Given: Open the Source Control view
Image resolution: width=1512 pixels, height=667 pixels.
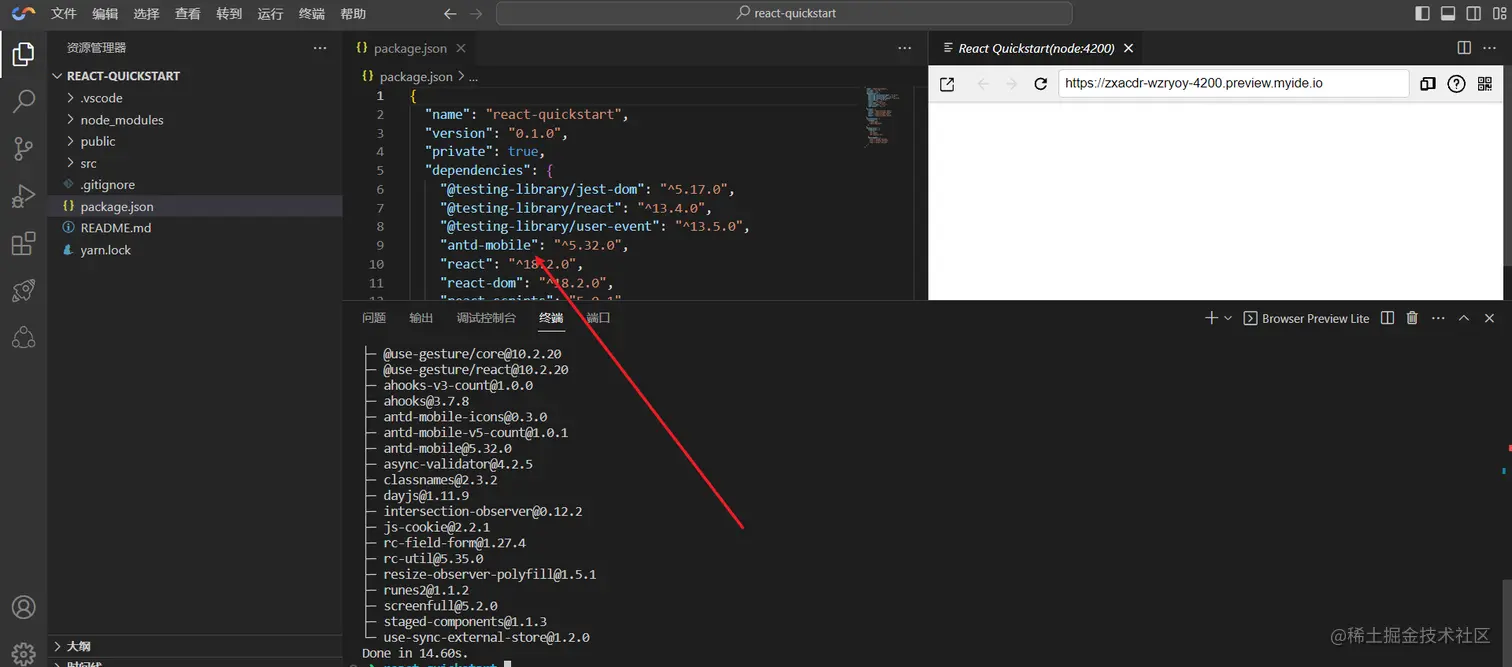Looking at the screenshot, I should coord(23,149).
